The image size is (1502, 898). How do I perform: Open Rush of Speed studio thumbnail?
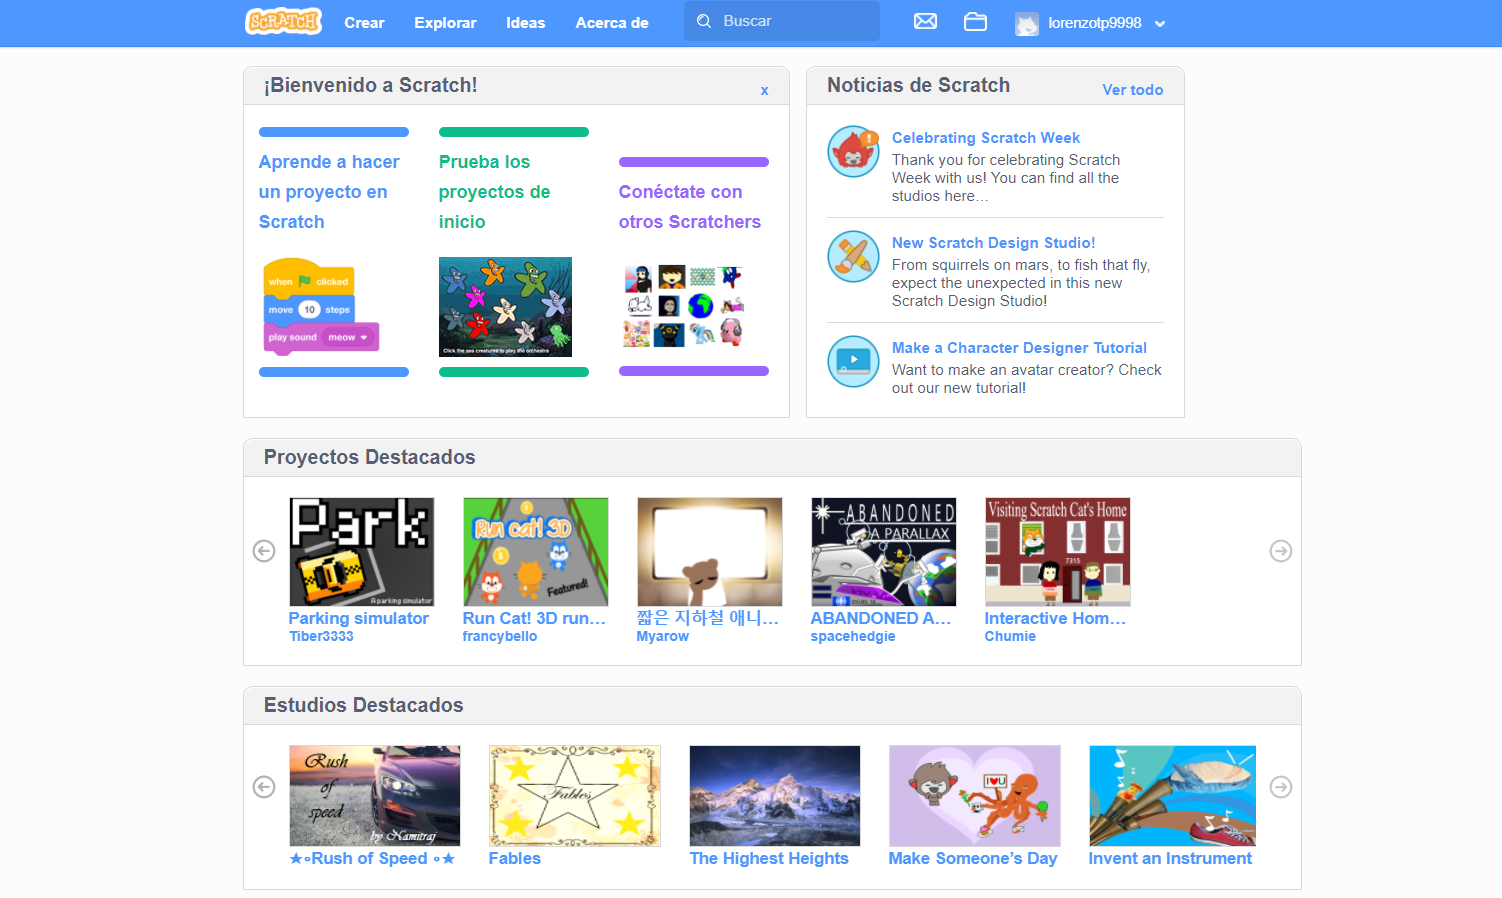coord(375,796)
